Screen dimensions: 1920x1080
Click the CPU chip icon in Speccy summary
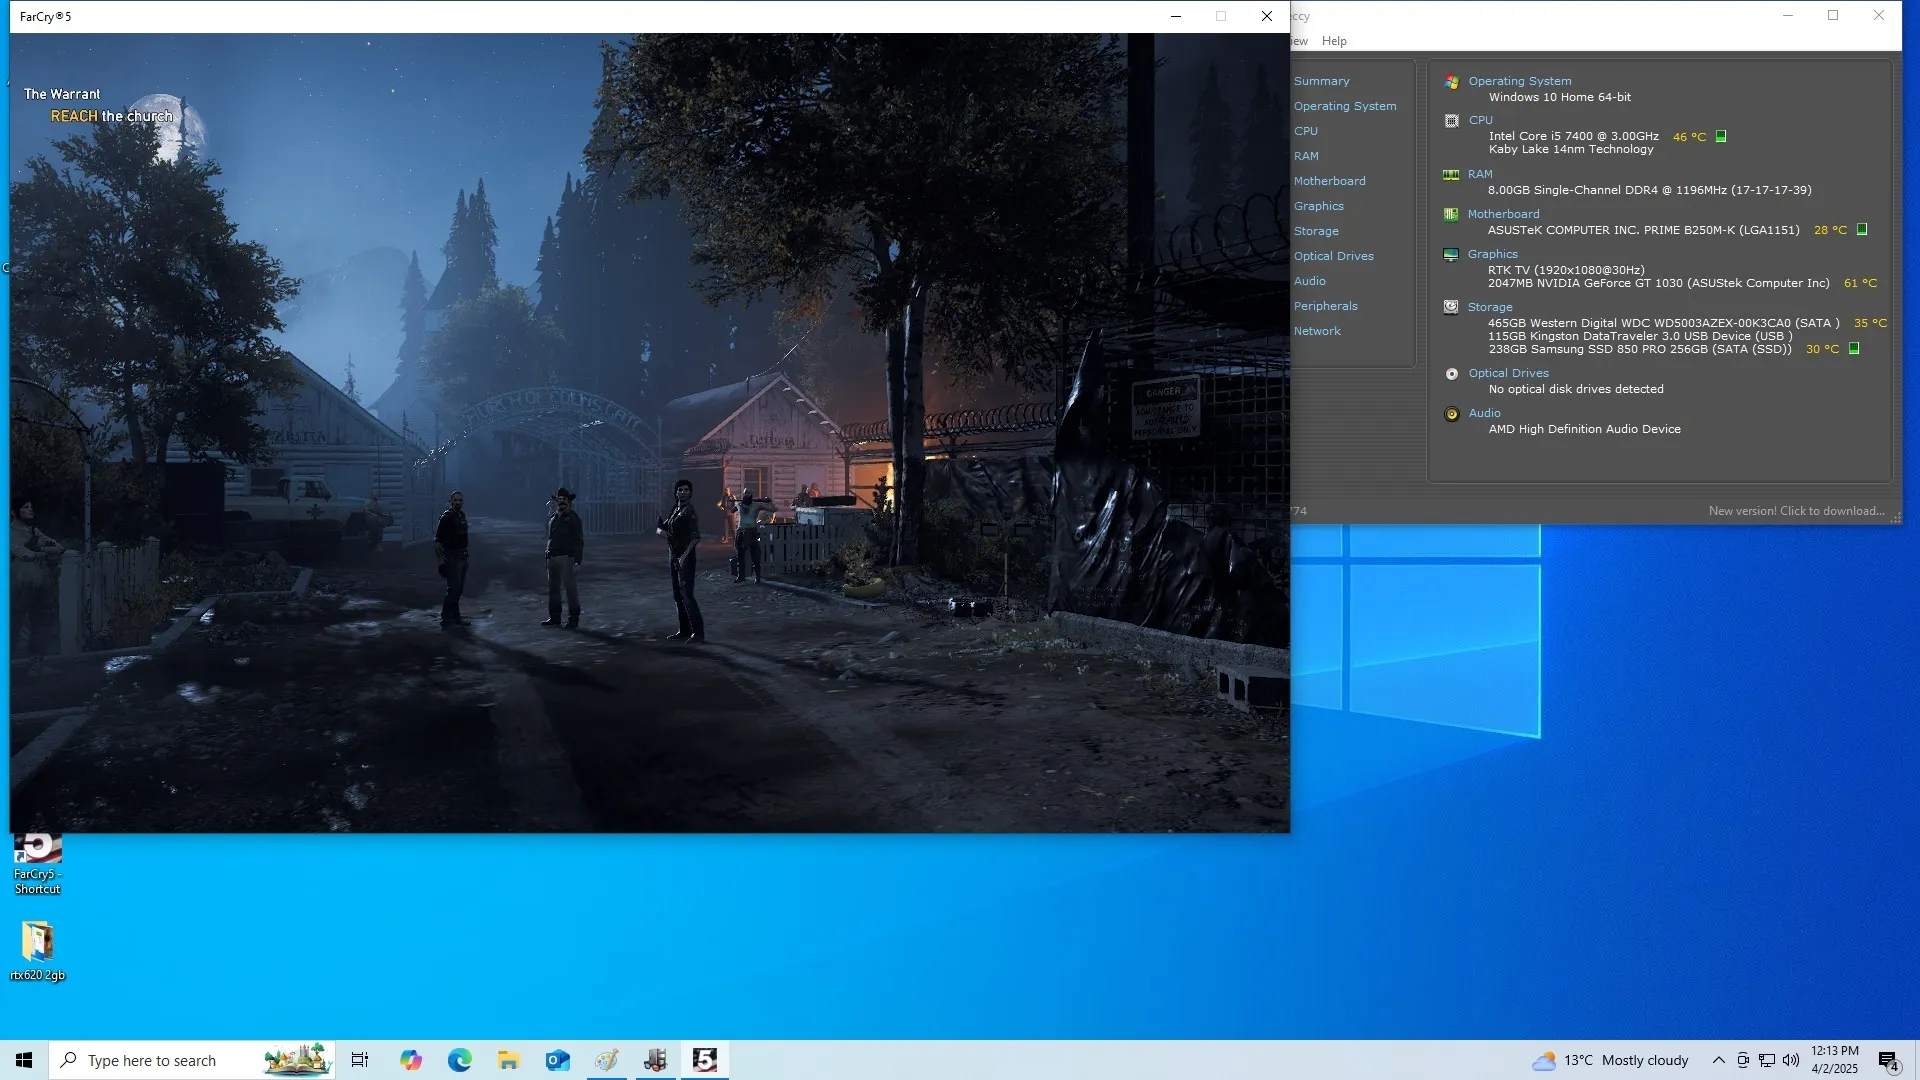point(1452,120)
